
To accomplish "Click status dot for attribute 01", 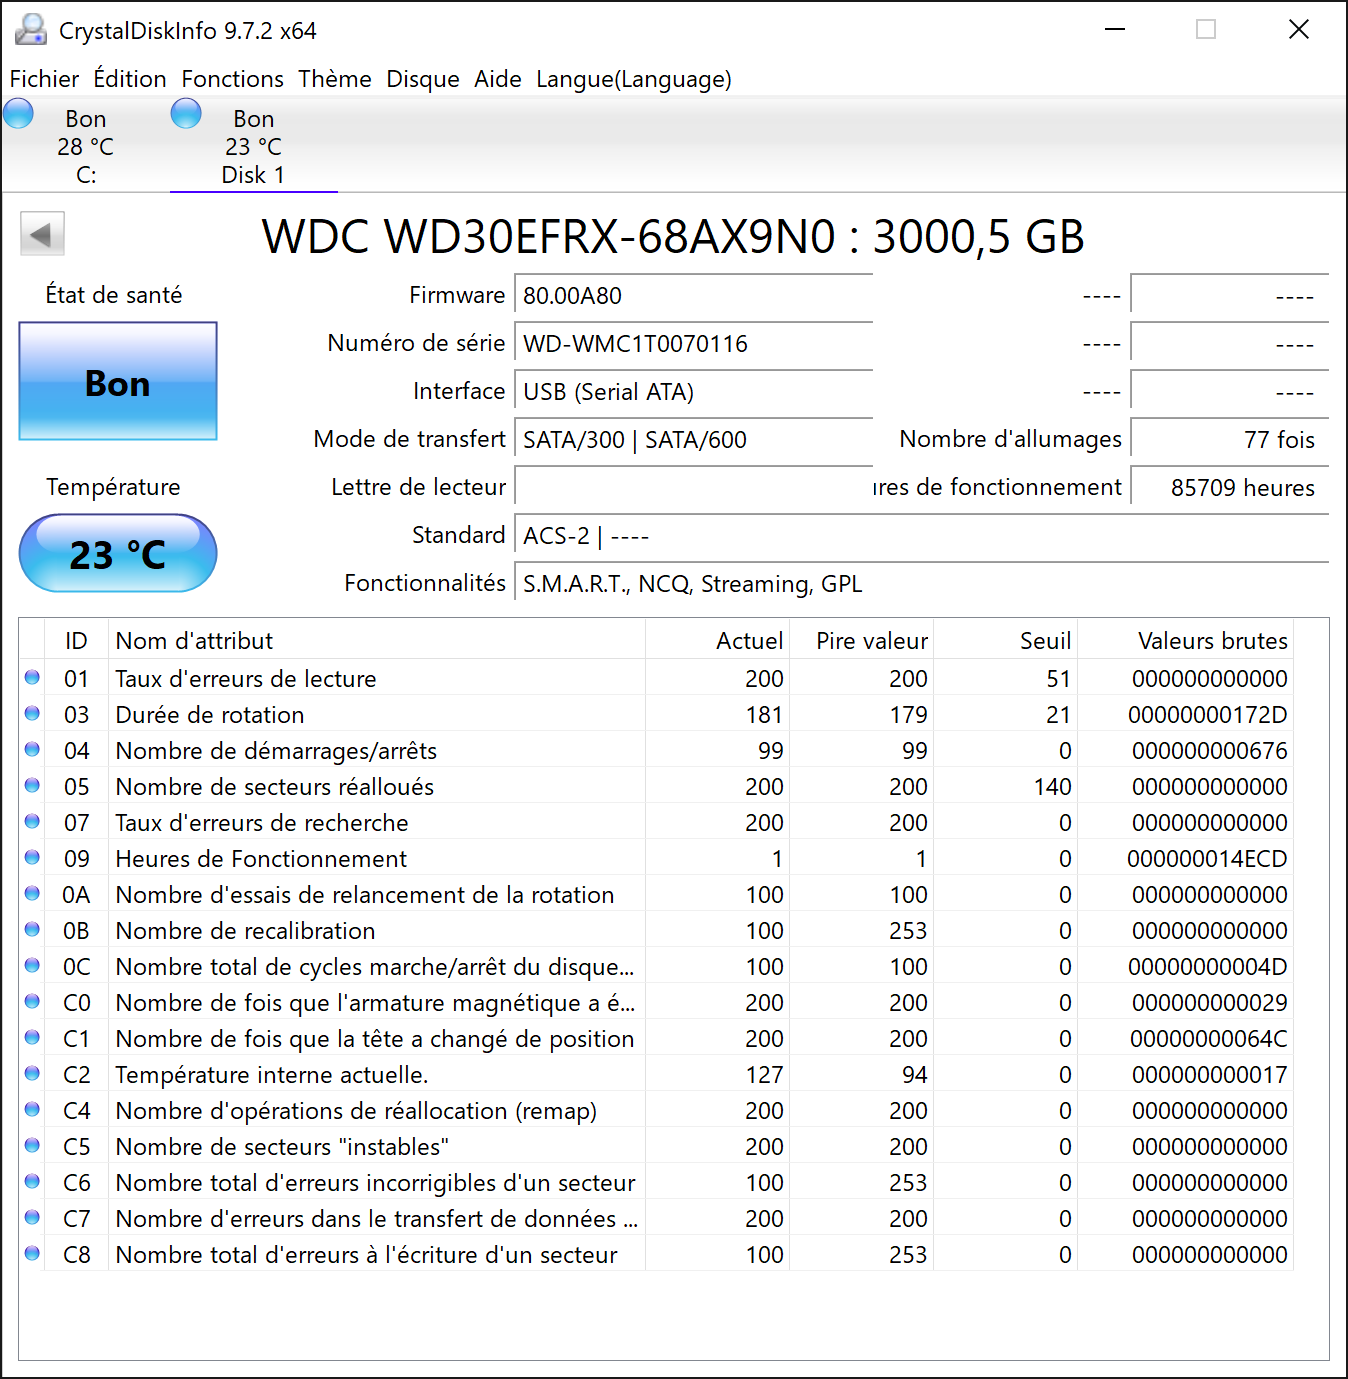I will tap(32, 678).
